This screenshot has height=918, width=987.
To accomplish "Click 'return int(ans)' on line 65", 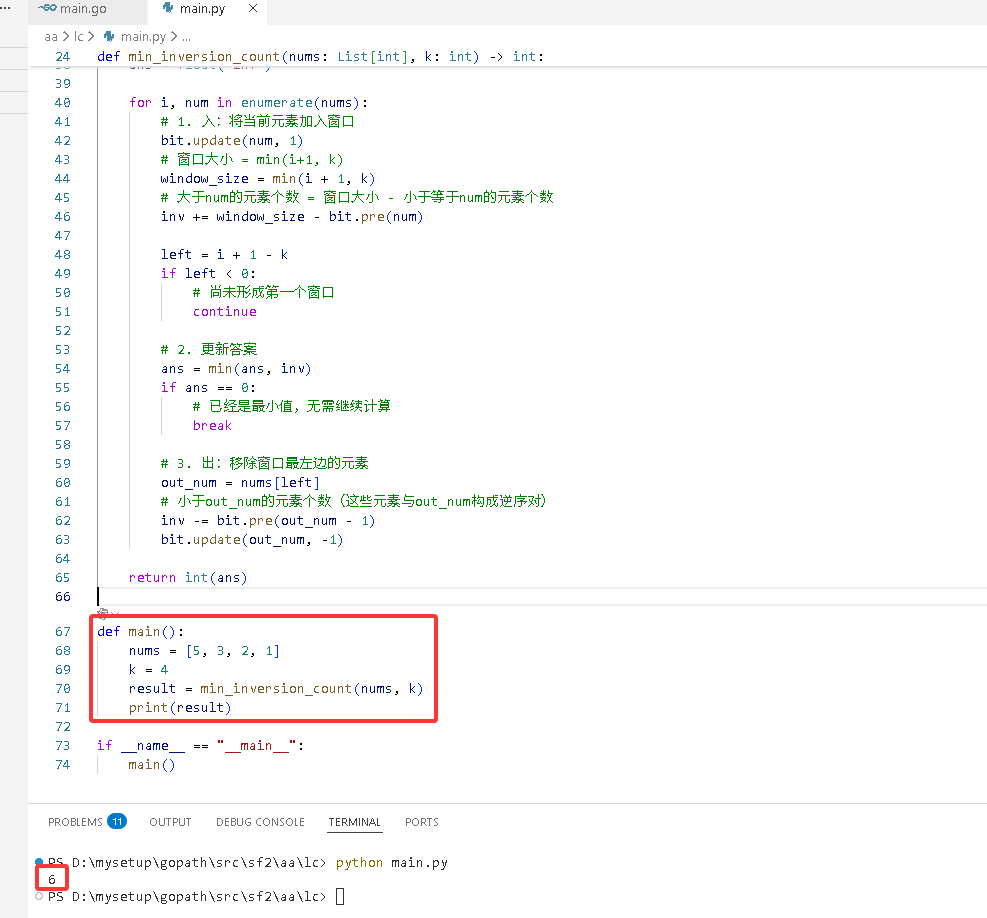I will click(188, 577).
